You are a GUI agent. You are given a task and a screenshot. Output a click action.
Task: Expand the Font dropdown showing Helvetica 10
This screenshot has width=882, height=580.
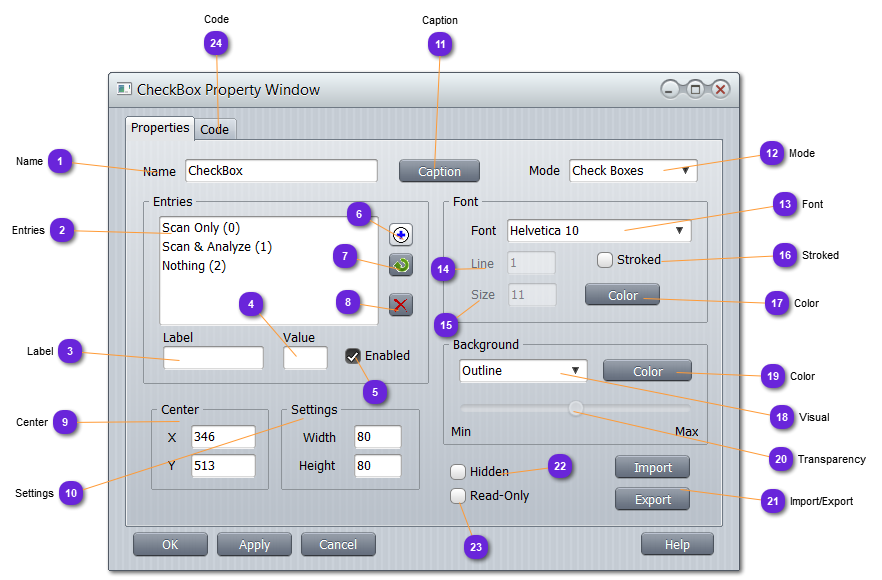click(x=598, y=231)
